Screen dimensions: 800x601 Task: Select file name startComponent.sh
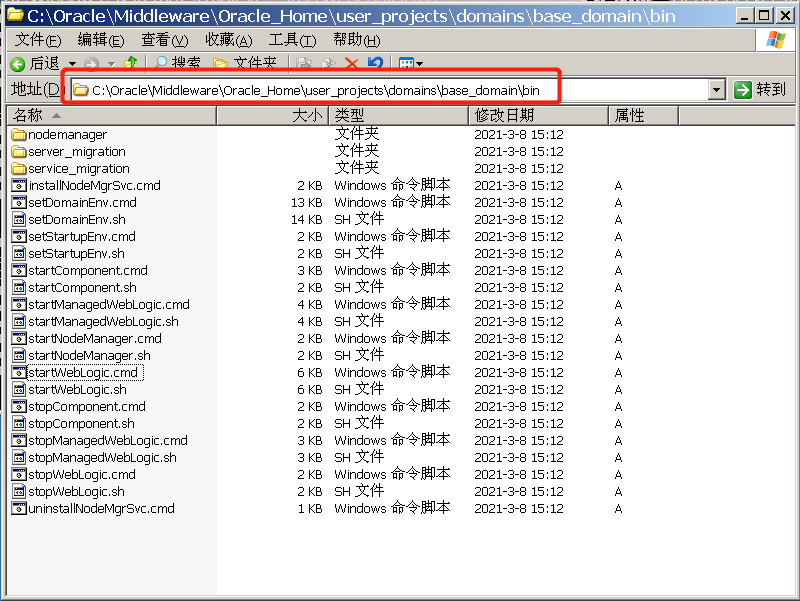coord(83,288)
